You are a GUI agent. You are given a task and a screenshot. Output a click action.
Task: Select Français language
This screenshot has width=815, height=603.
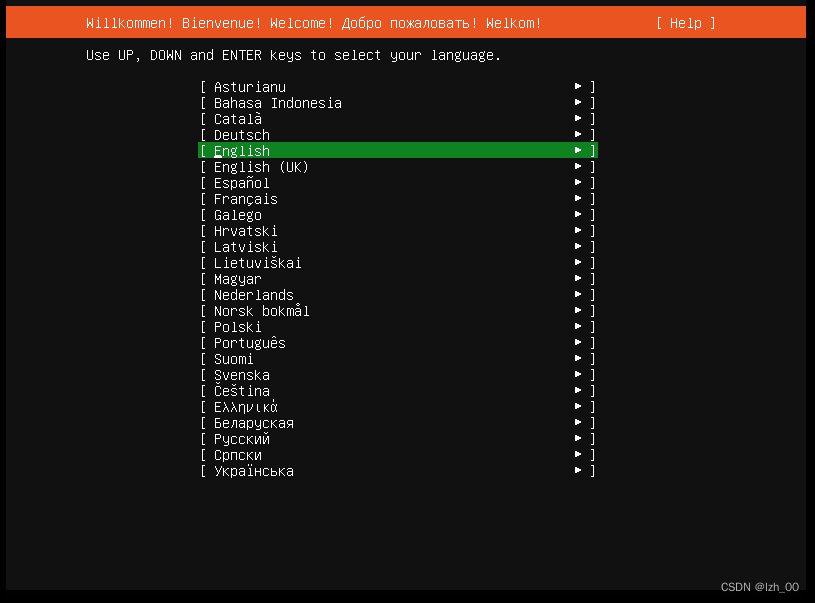pos(398,199)
